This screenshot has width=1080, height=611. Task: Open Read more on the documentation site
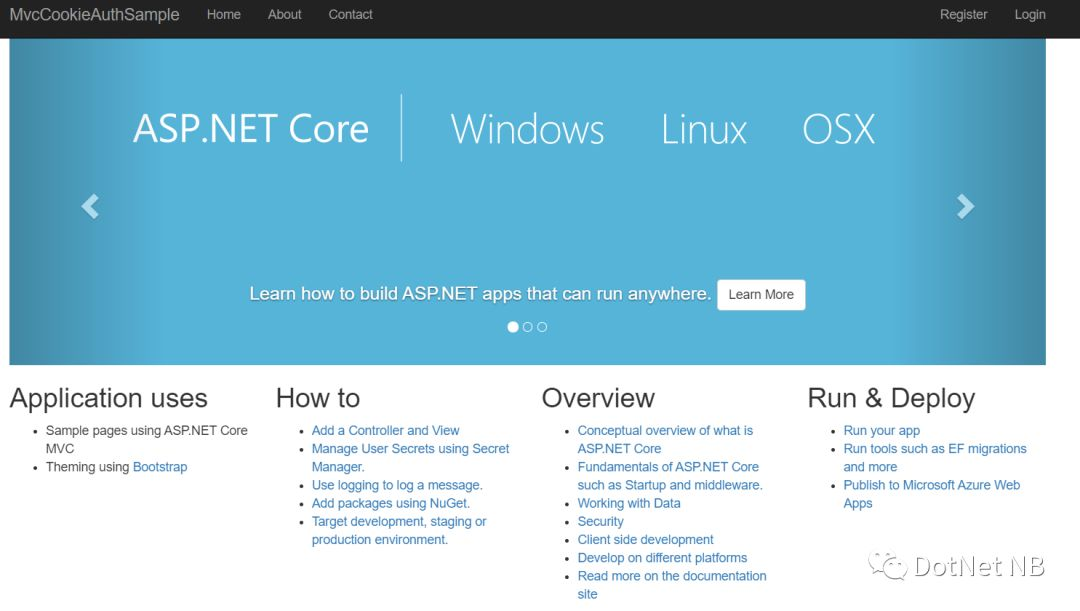click(x=672, y=585)
